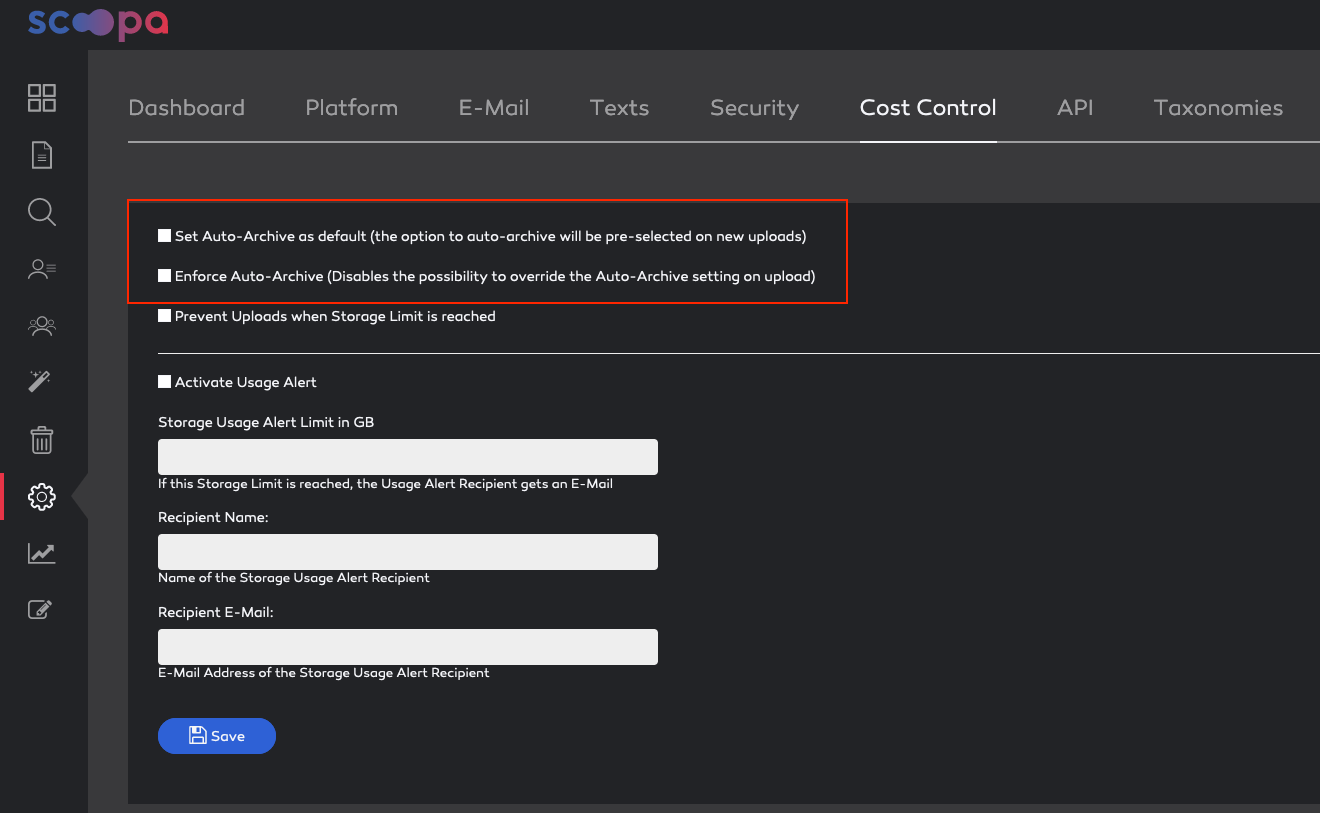Focus the Recipient E-Mail input field

(408, 647)
